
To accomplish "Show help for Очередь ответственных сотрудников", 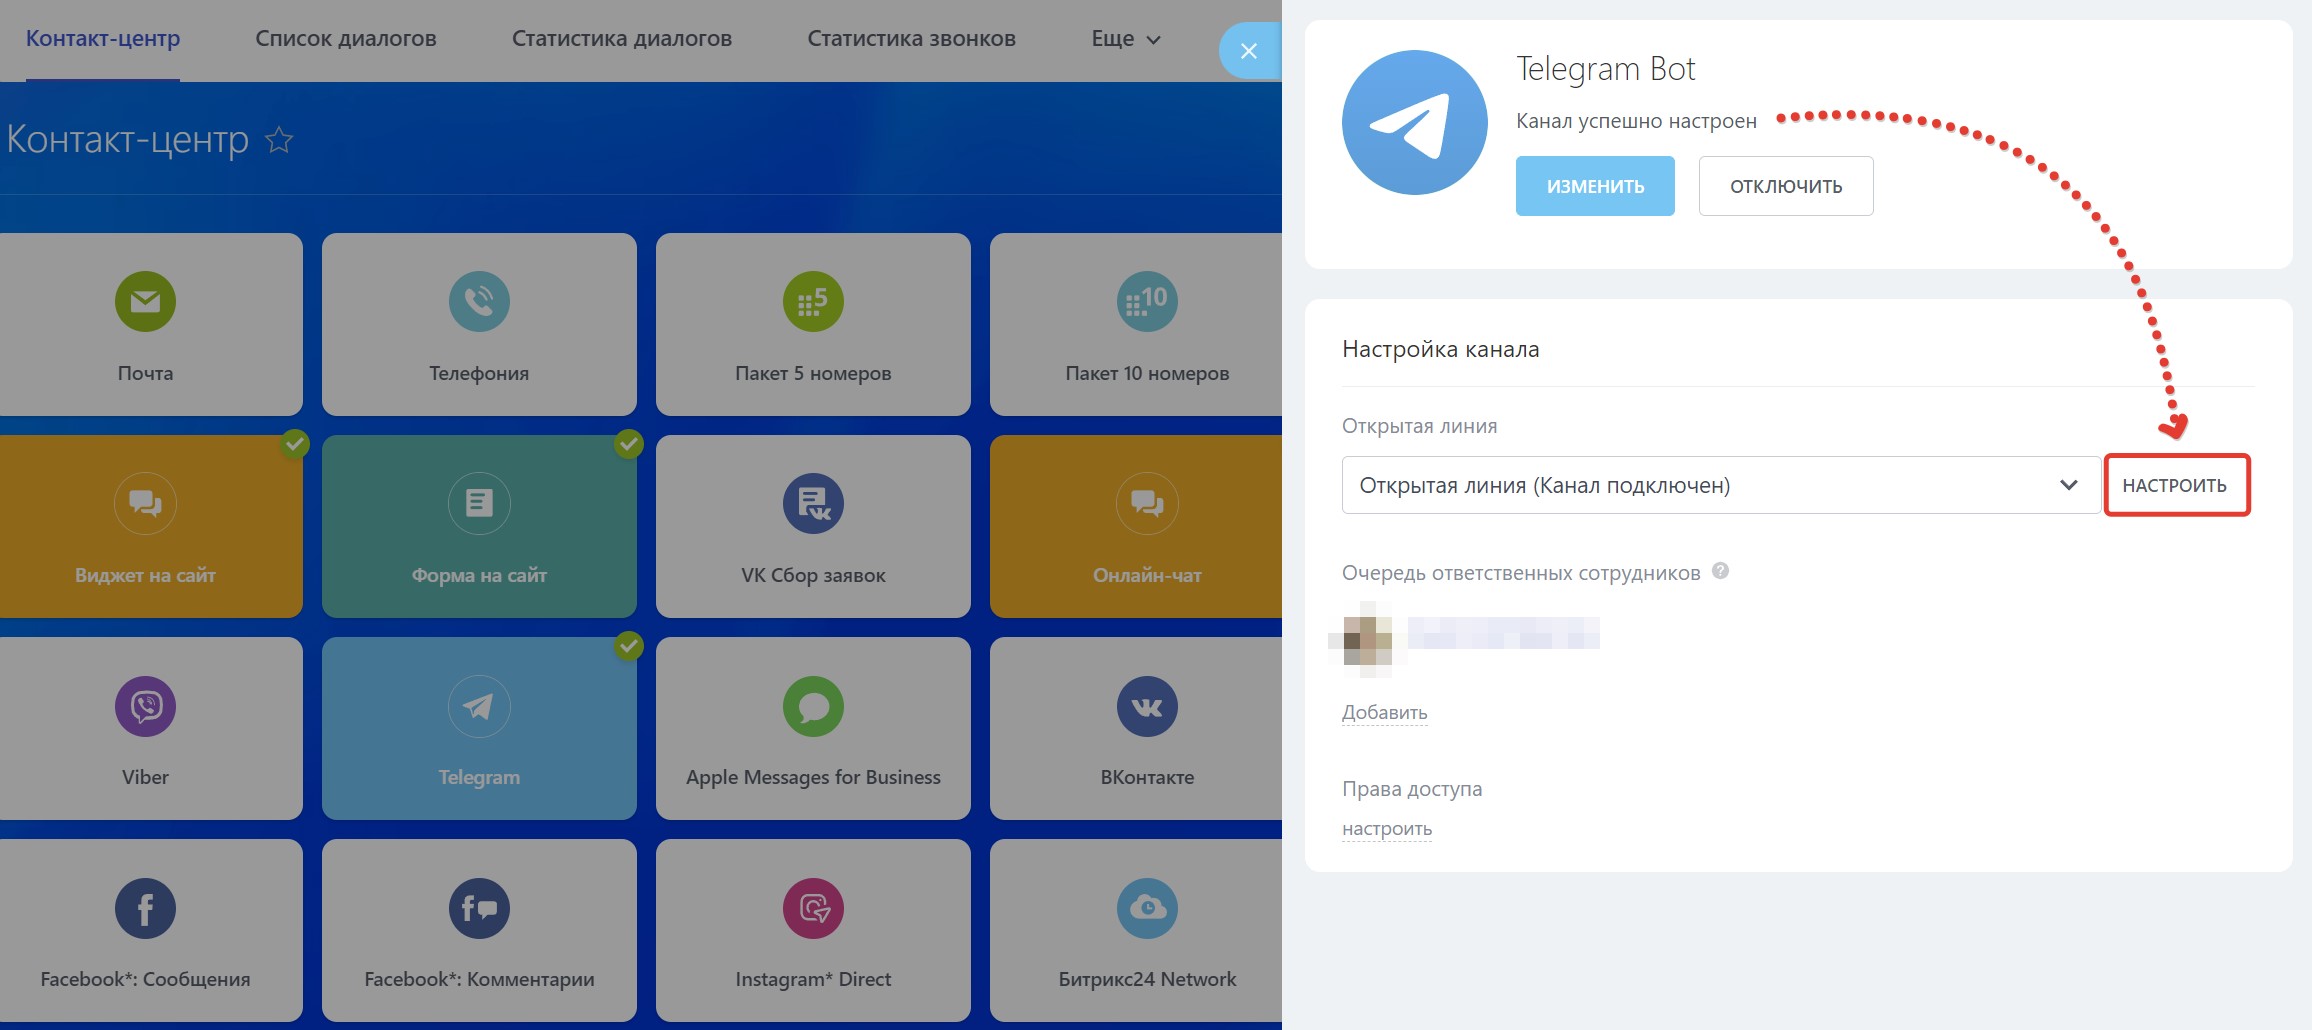I will pos(1720,571).
